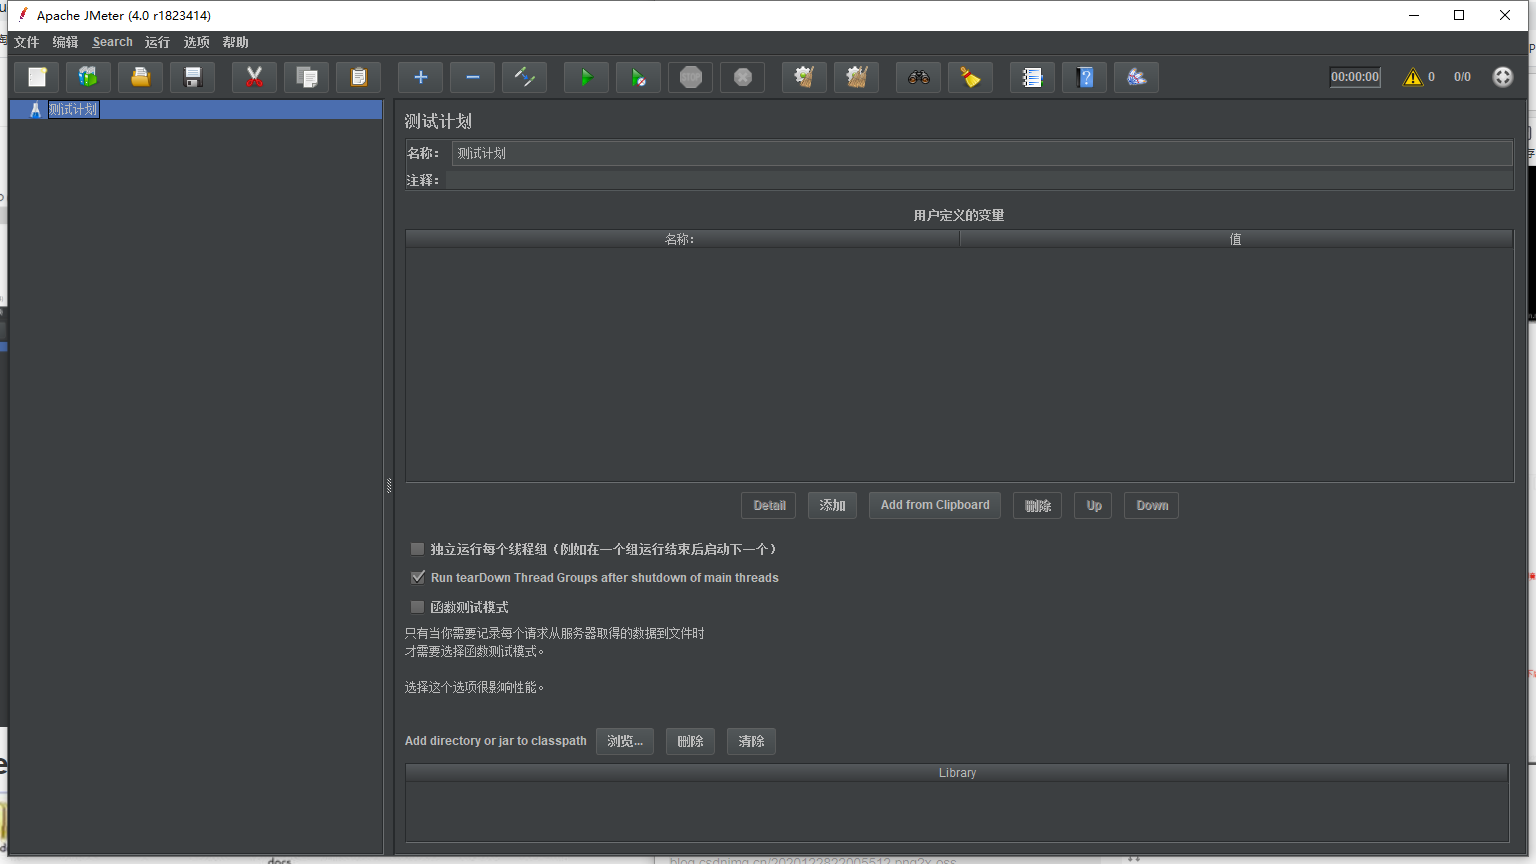Enable 独立运行每个线程组 option
Screen dimensions: 1536x864
tap(417, 548)
